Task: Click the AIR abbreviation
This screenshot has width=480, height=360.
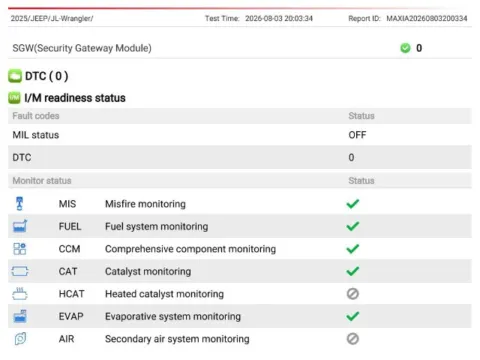Action: point(66,339)
